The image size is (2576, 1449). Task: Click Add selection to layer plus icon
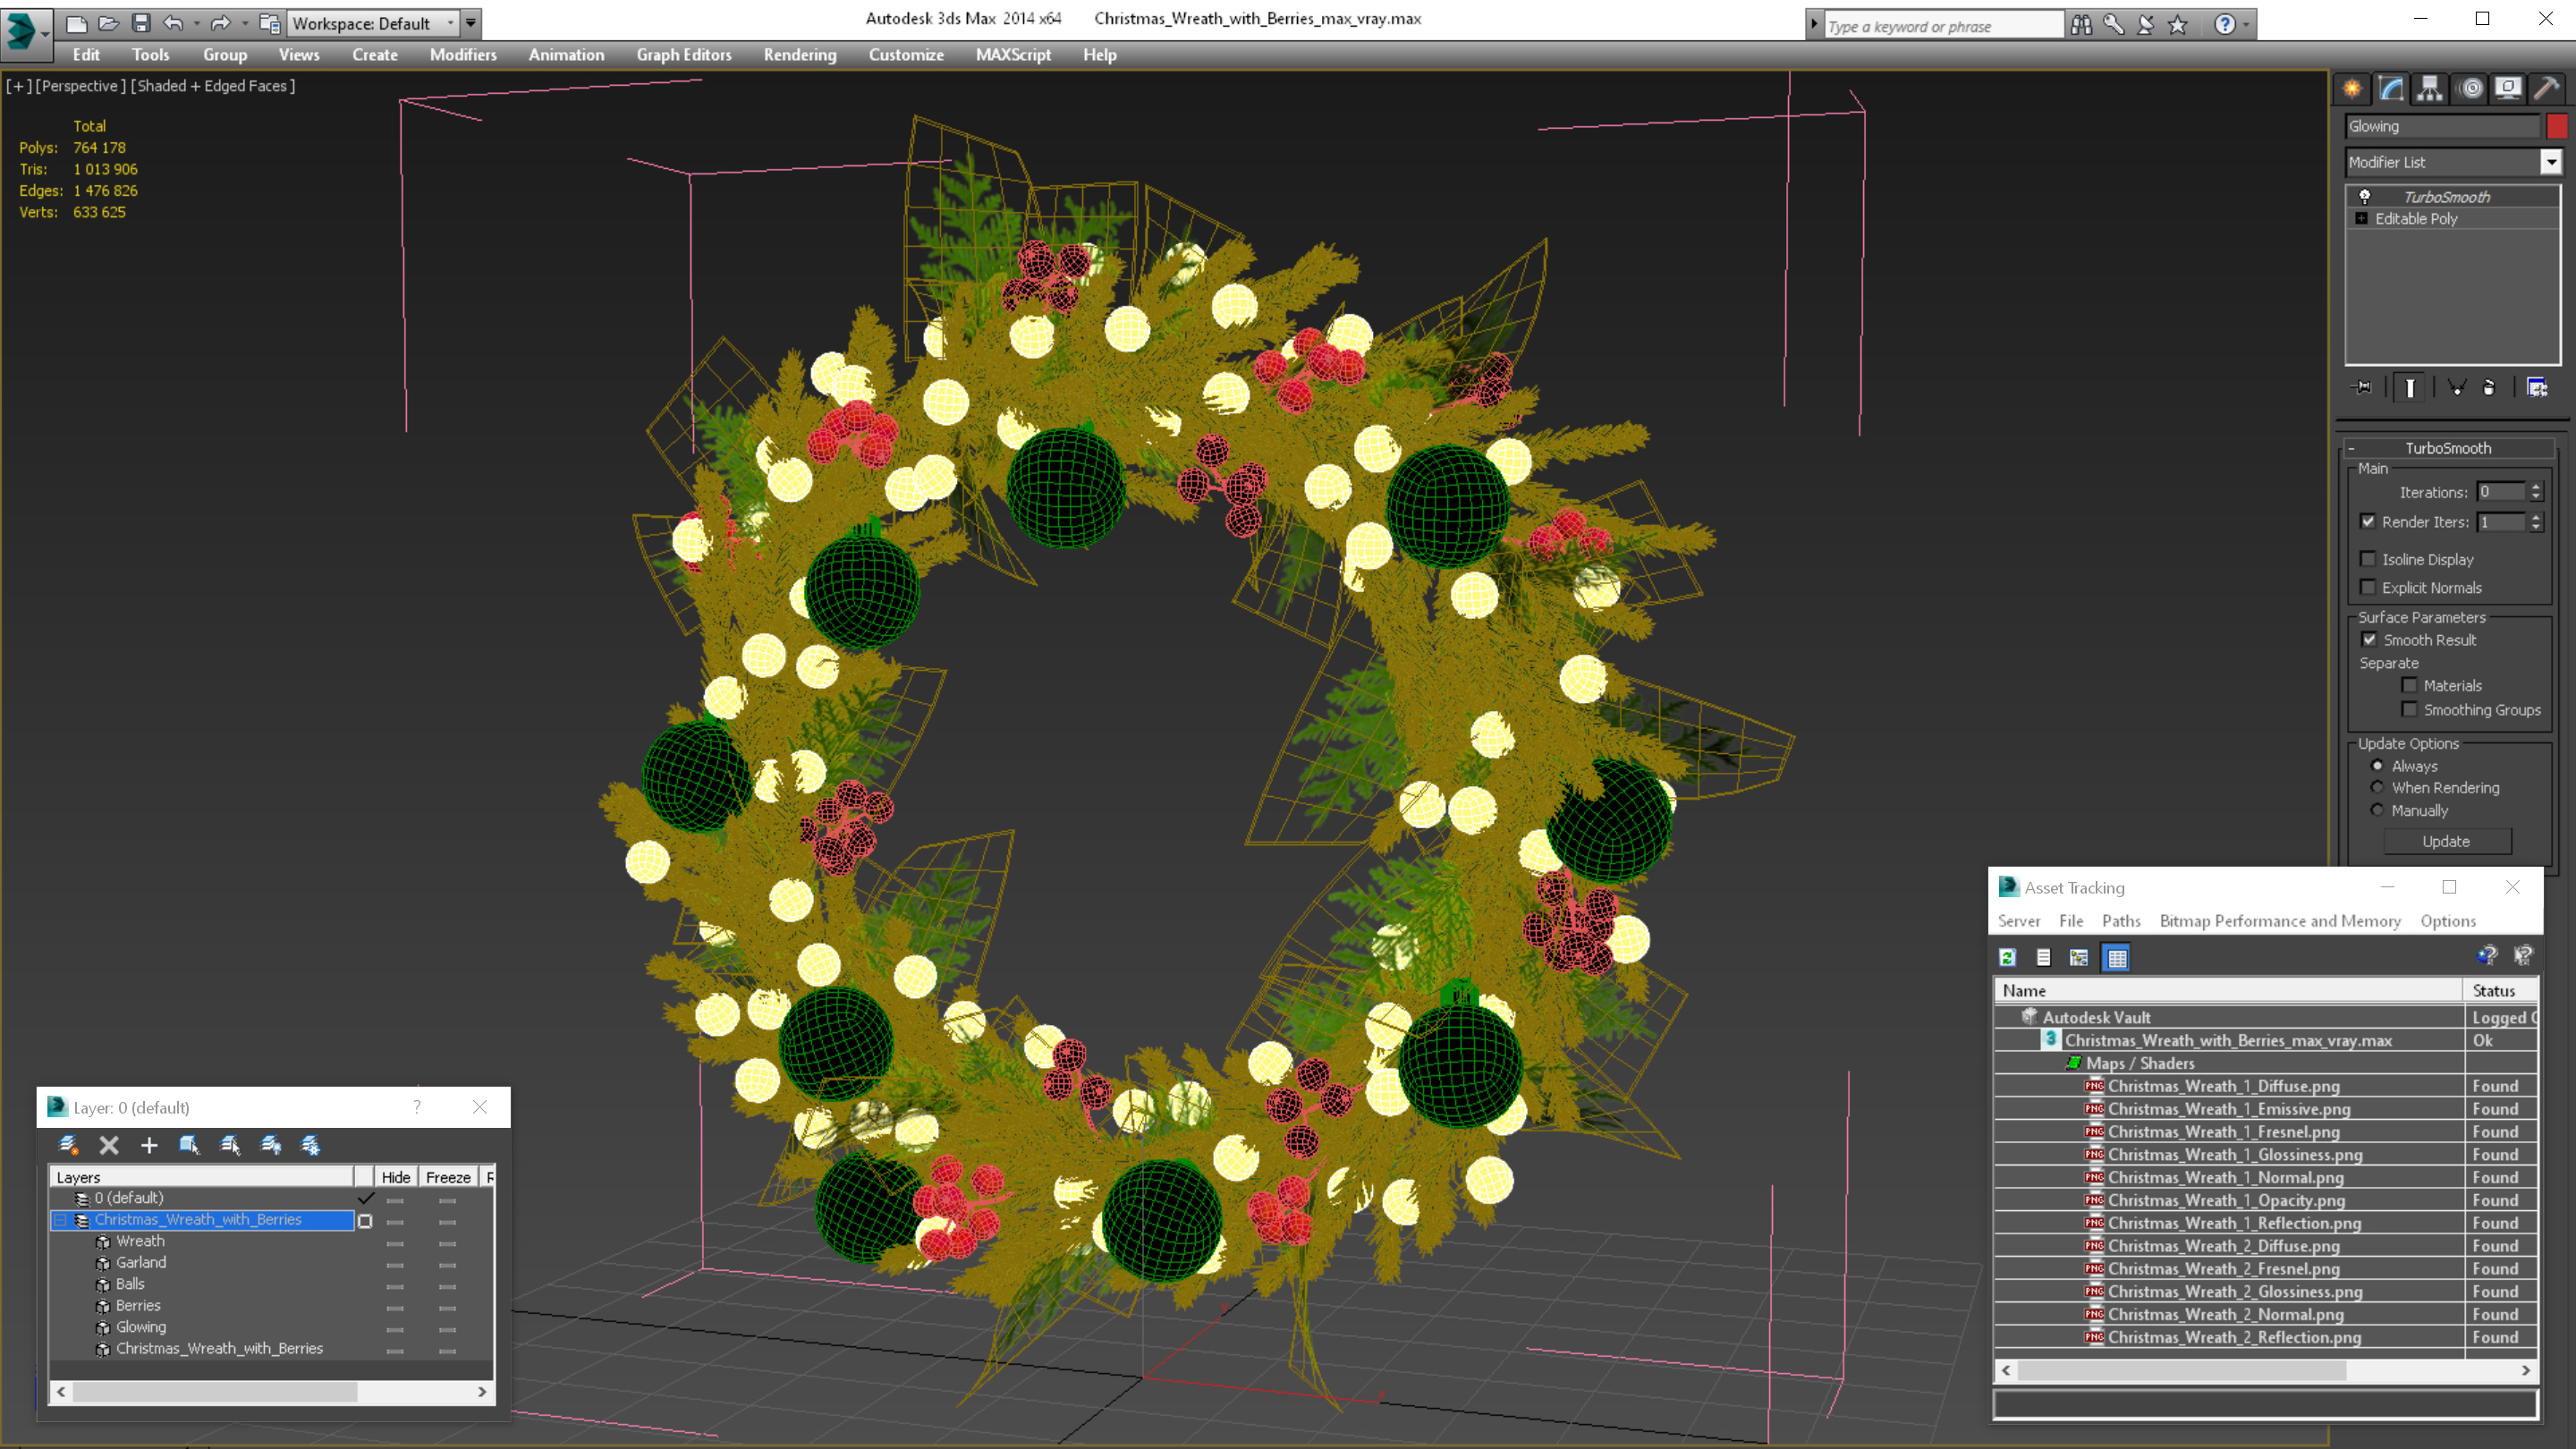pyautogui.click(x=149, y=1145)
